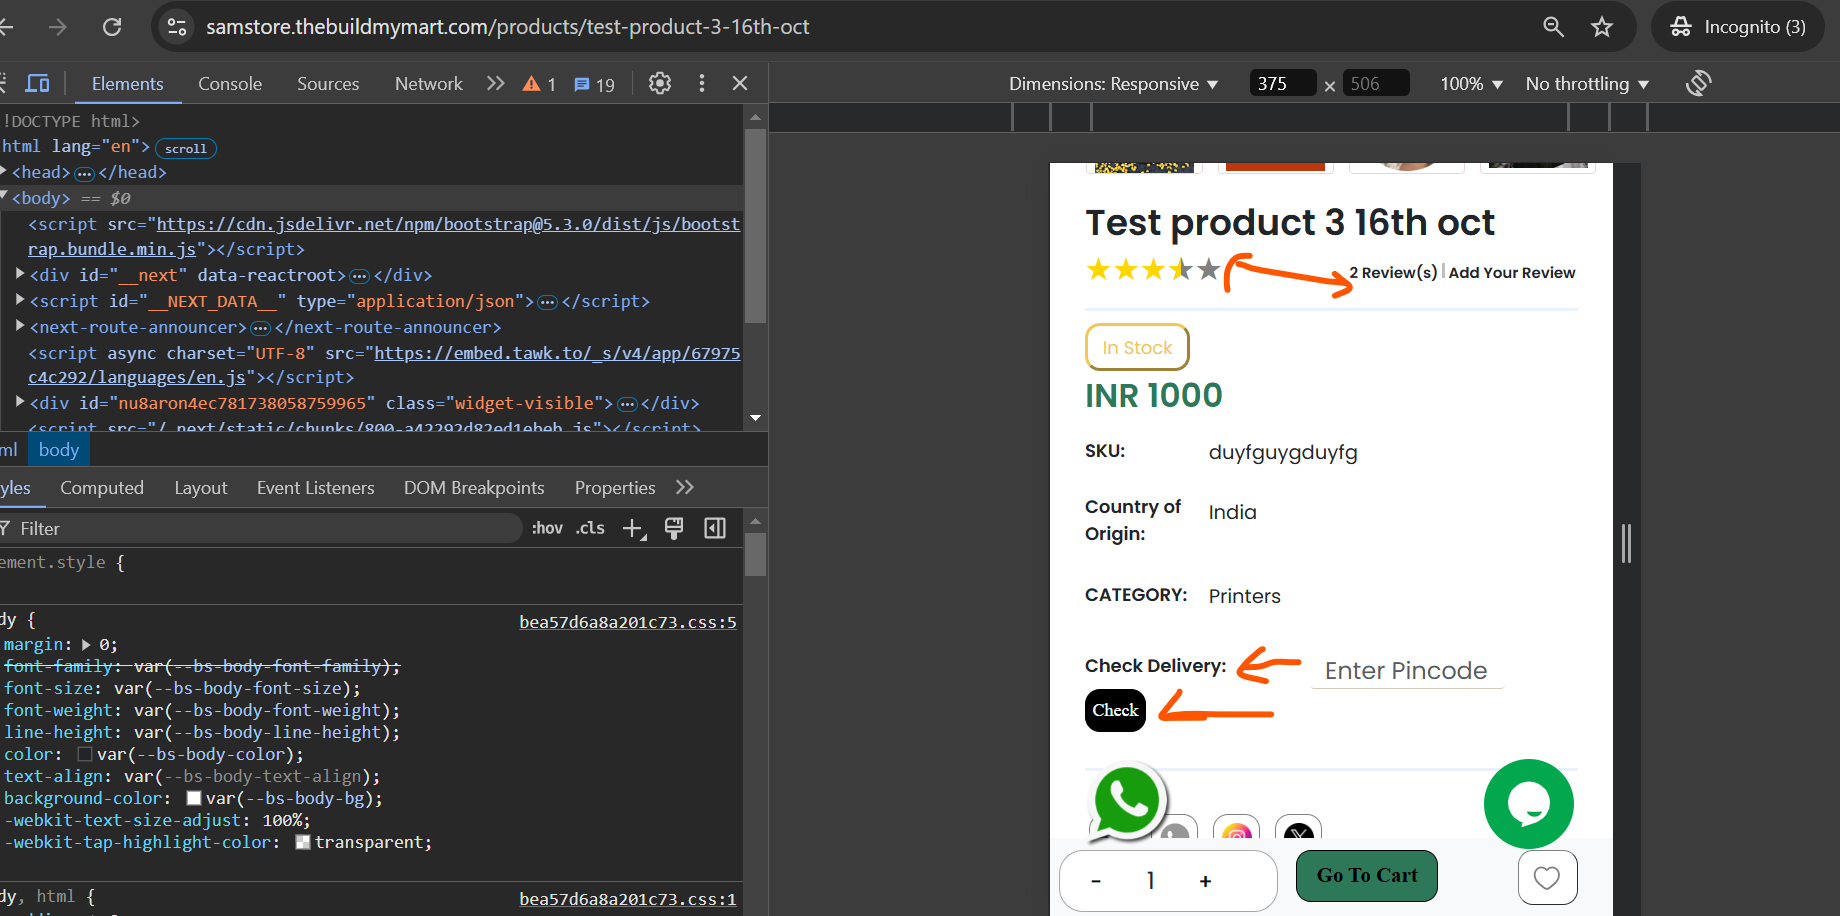
Task: Open the Incognito (3) profile button
Action: 1738,27
